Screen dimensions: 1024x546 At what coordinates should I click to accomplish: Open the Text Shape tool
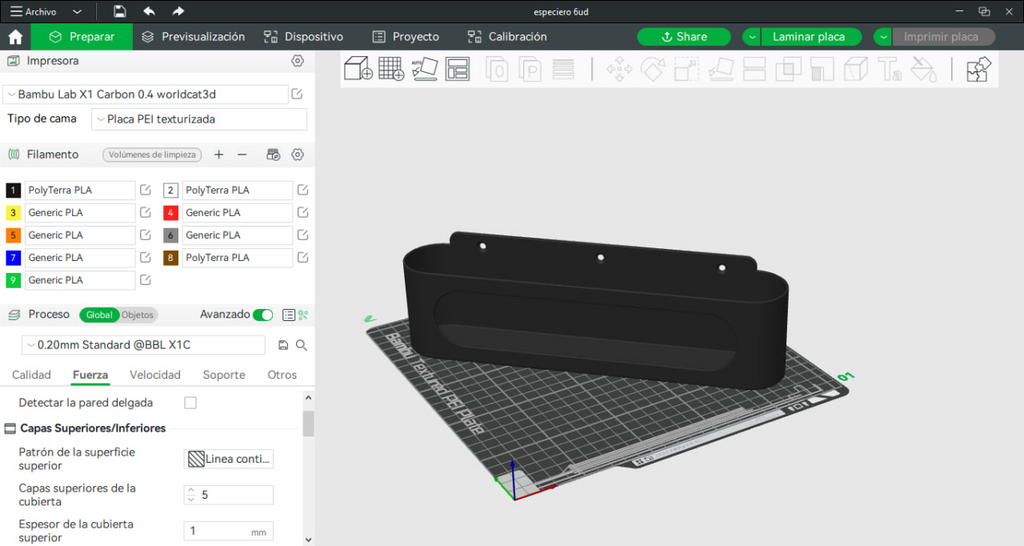889,69
